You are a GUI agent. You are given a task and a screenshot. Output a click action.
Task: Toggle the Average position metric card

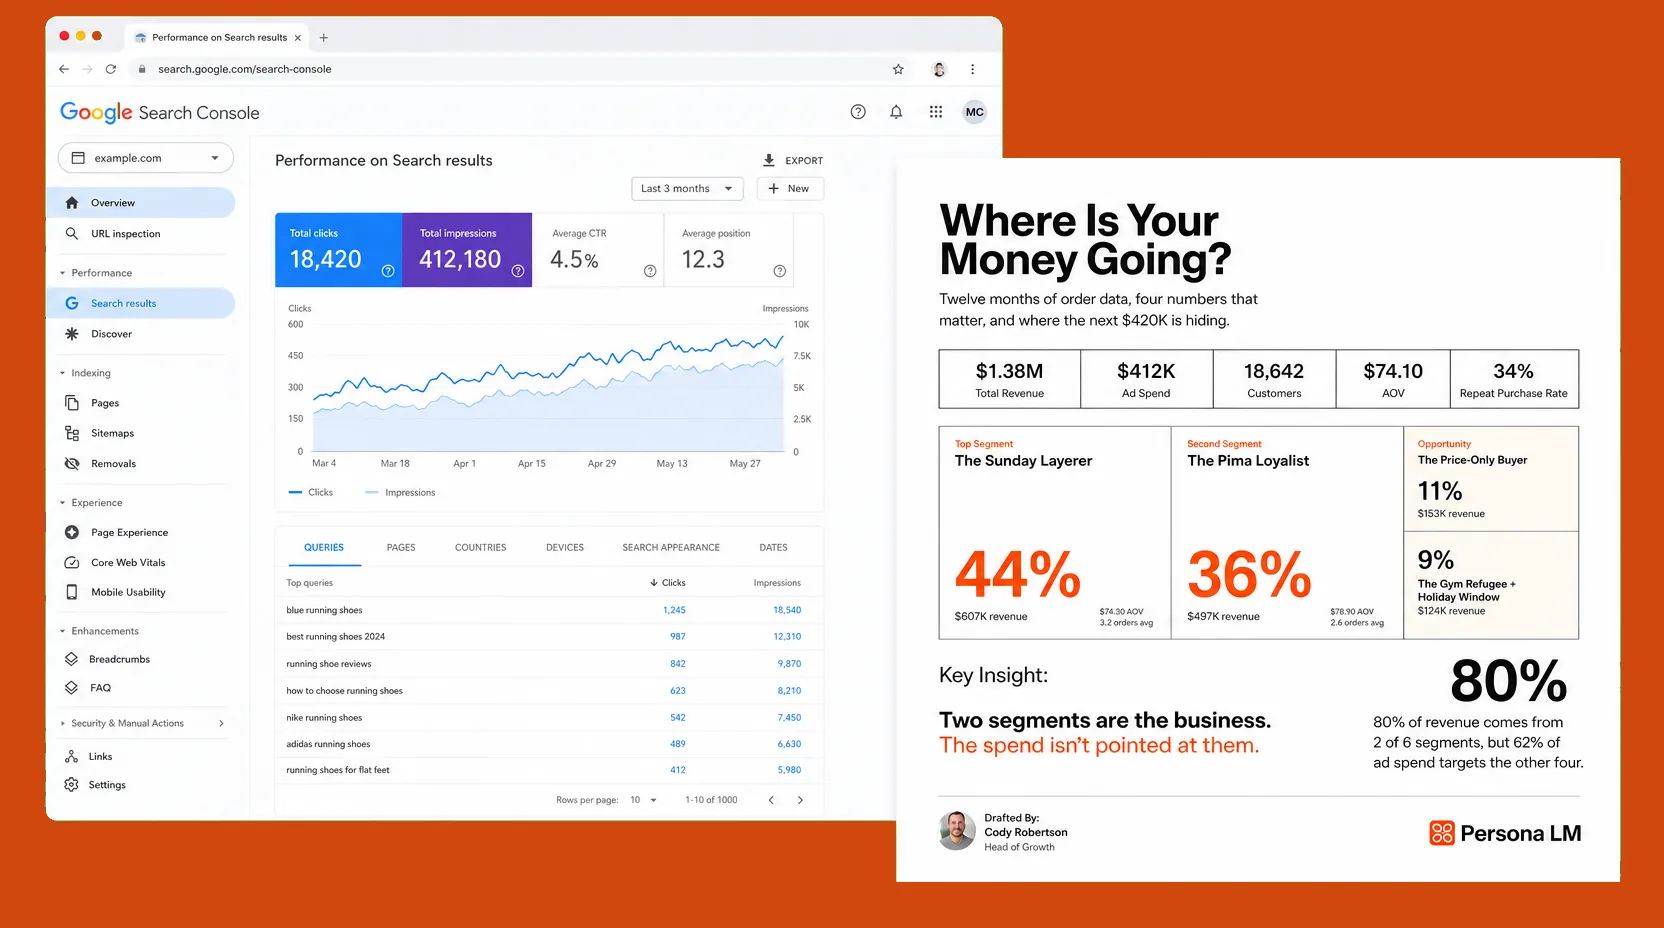click(729, 250)
